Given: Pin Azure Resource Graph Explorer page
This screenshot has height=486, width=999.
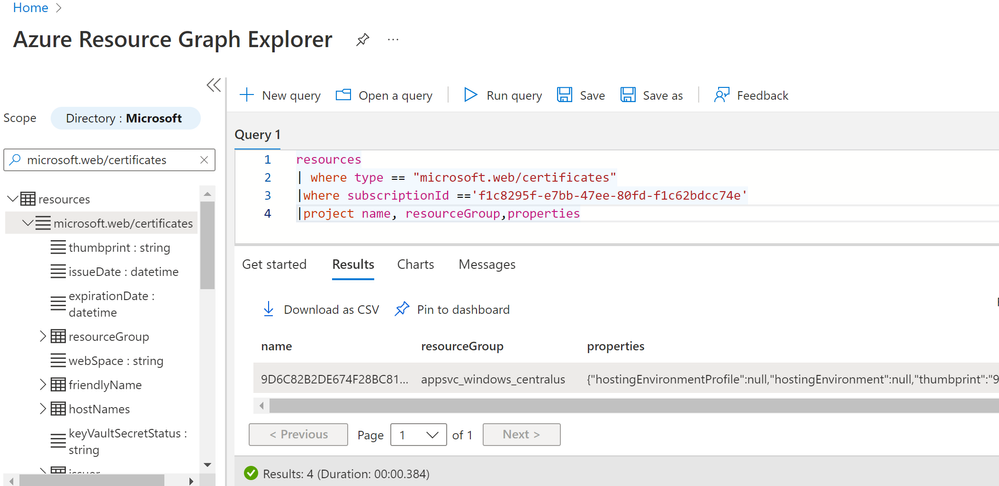Looking at the screenshot, I should 362,40.
